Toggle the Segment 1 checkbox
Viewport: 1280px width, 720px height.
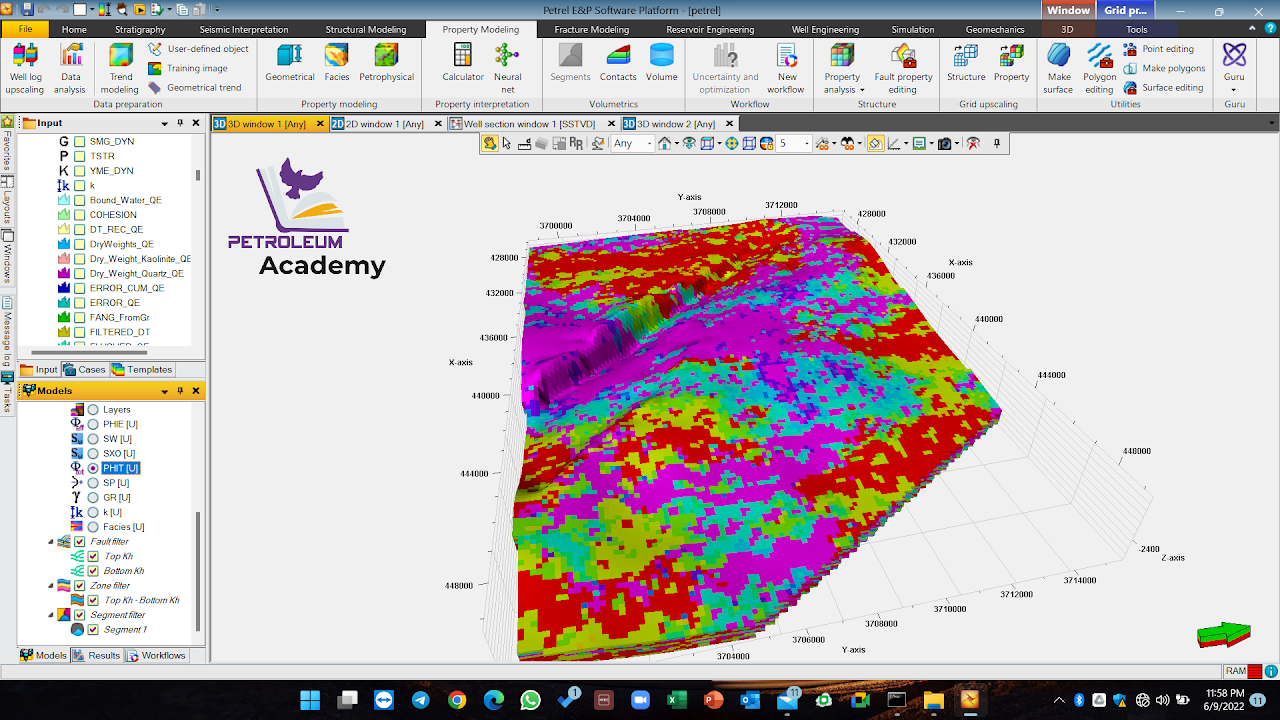click(x=93, y=630)
